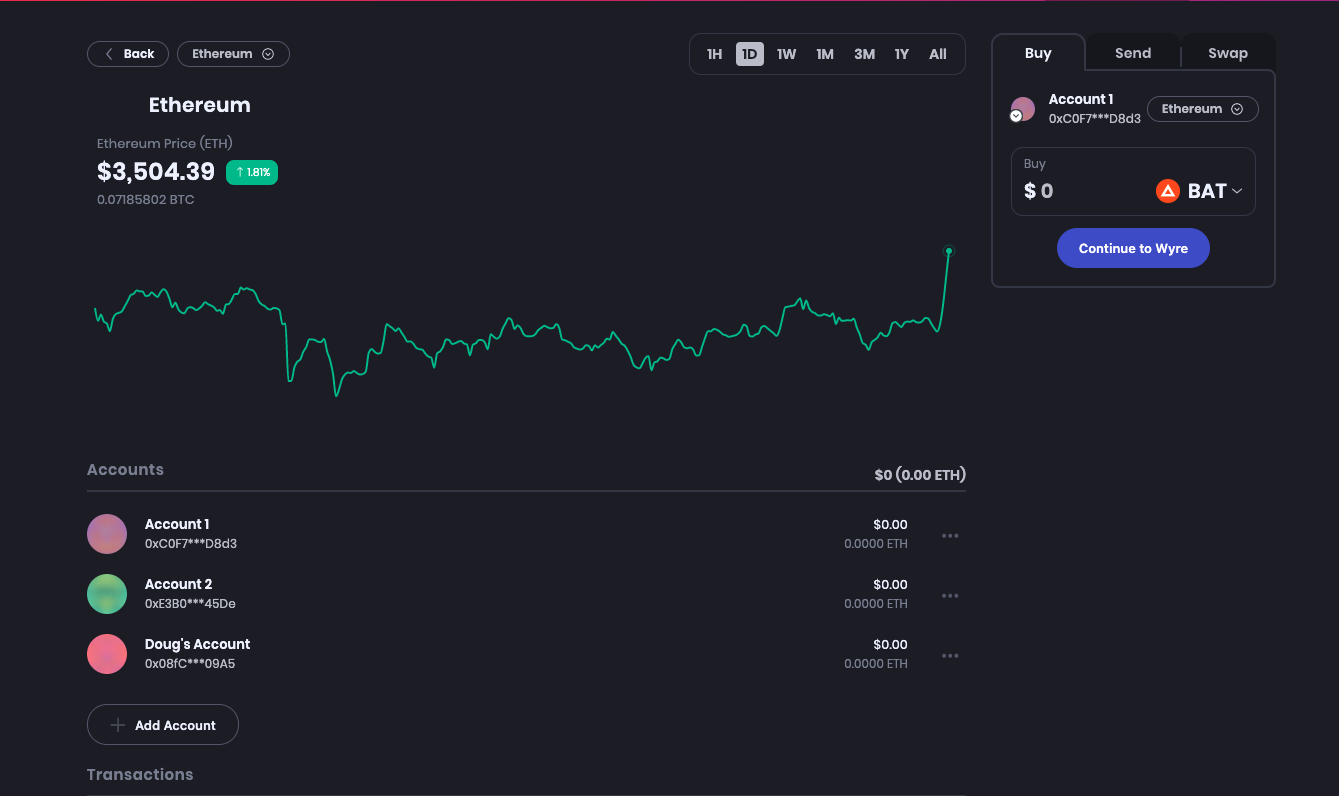Image resolution: width=1339 pixels, height=796 pixels.
Task: Click the Account 1 avatar in list
Action: (x=107, y=534)
